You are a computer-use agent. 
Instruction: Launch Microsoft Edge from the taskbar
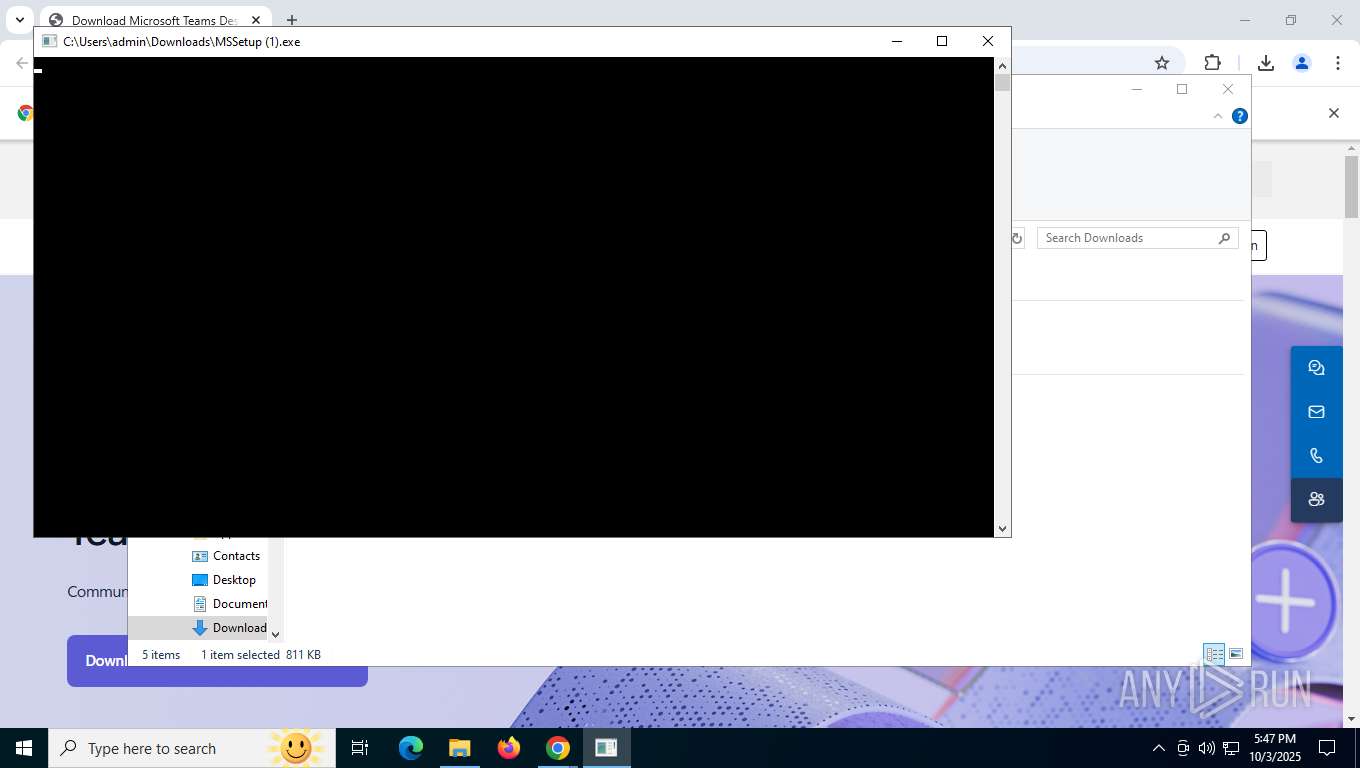click(x=411, y=748)
